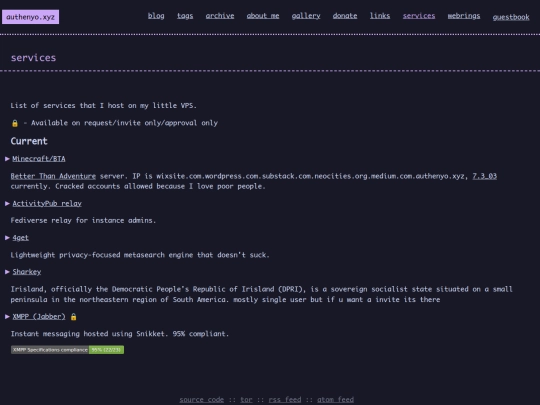Screen dimensions: 540x405
Task: Open the webrings page
Action: (464, 16)
